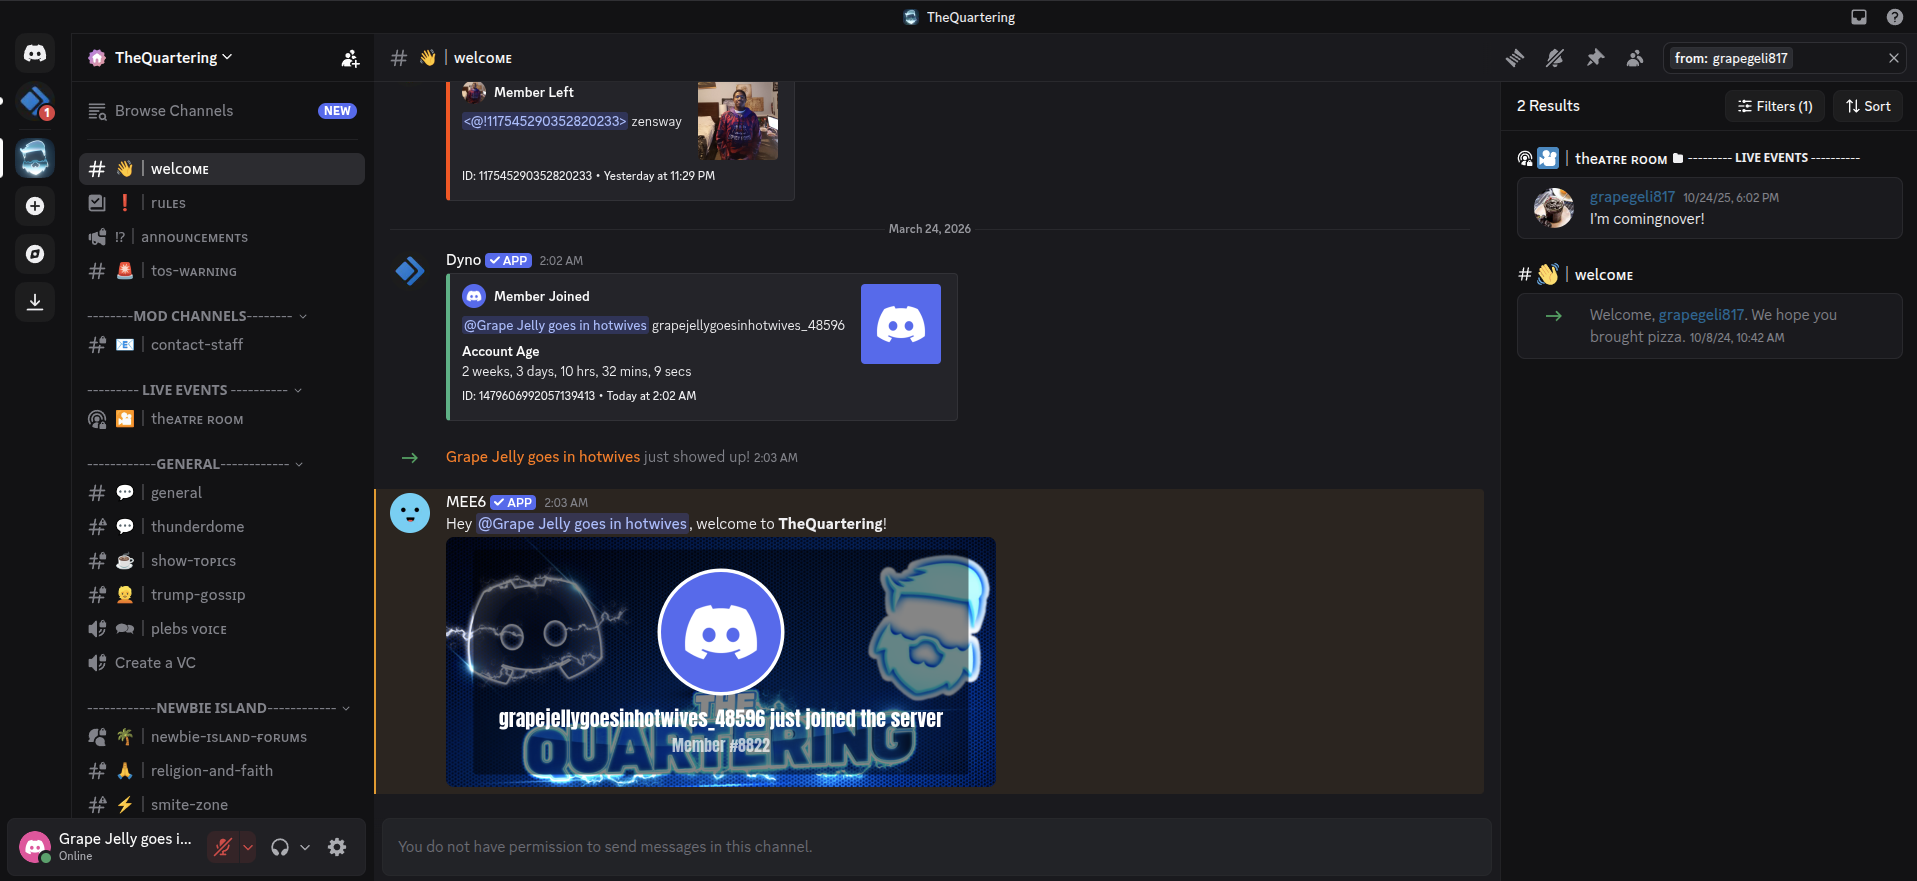Screen dimensions: 1917x881
Task: Collapse the LIVE EVENTS category
Action: pos(195,390)
